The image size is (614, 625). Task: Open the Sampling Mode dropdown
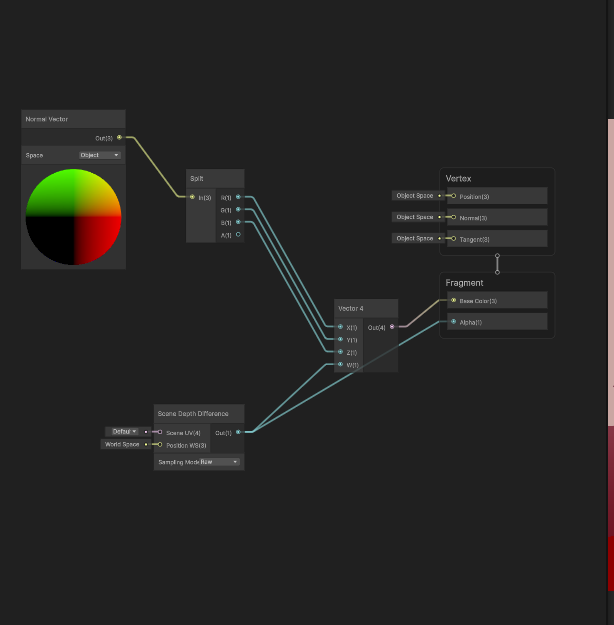pyautogui.click(x=219, y=462)
